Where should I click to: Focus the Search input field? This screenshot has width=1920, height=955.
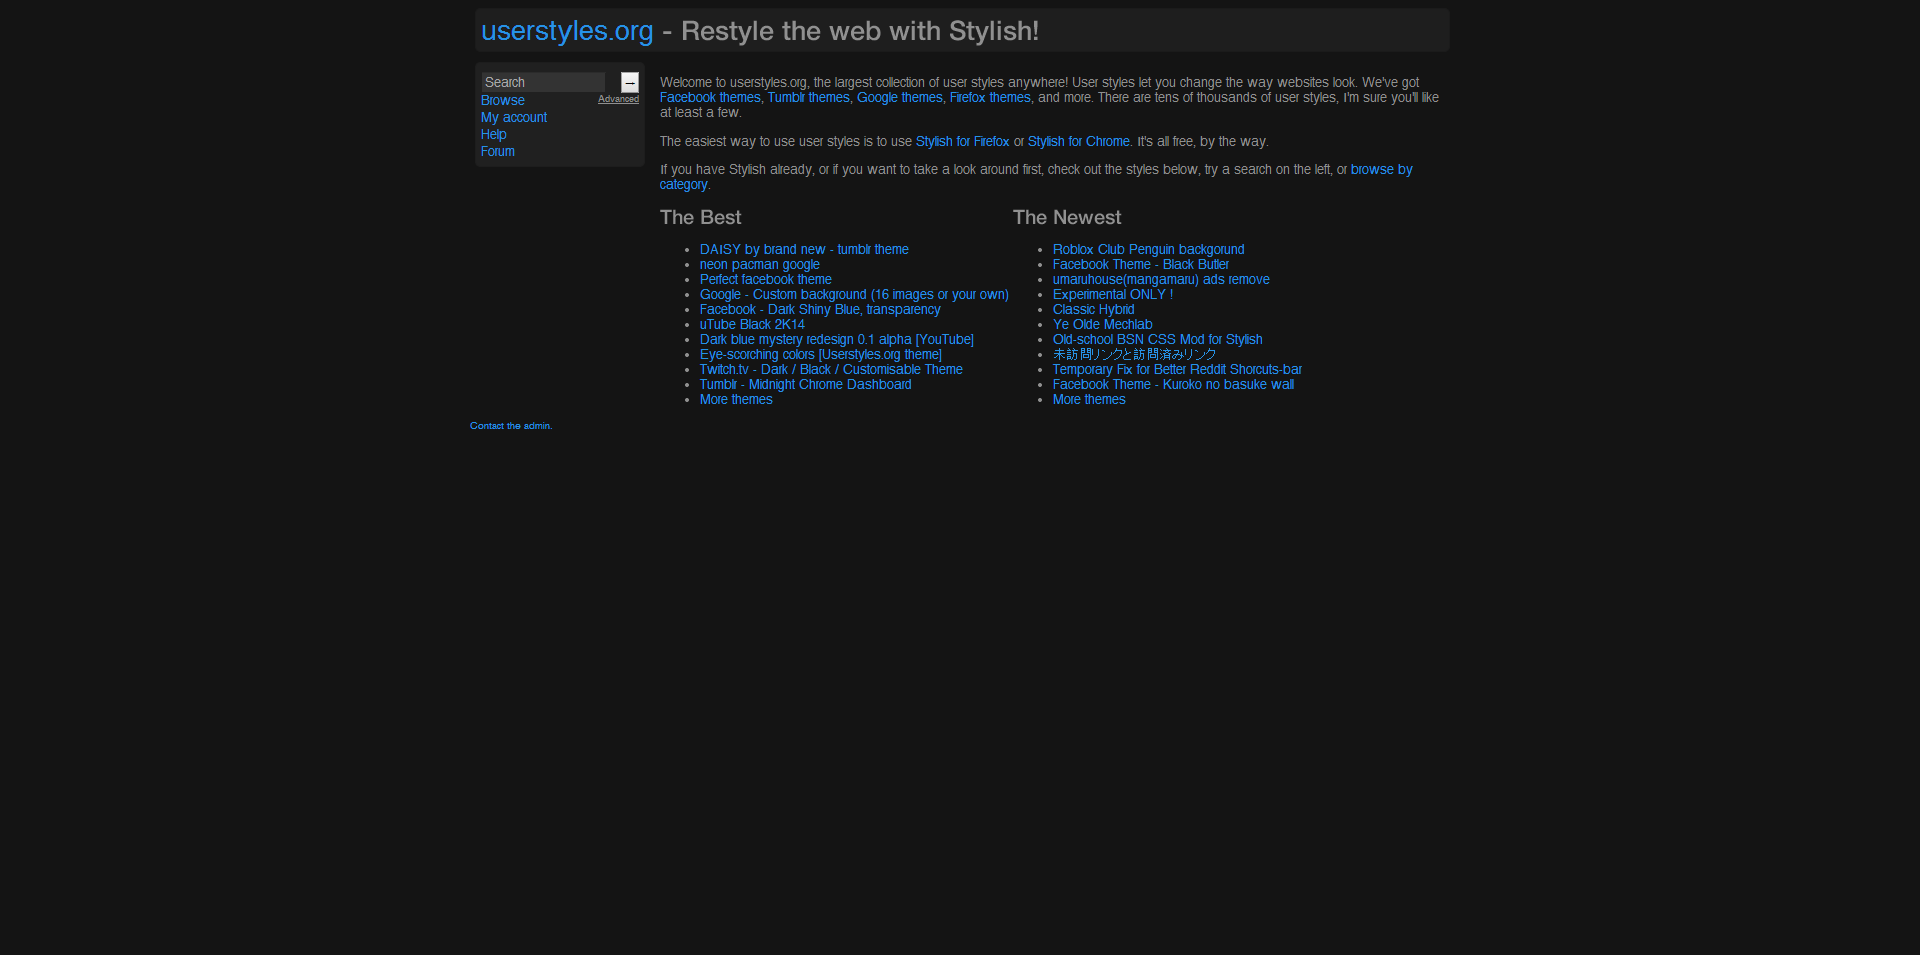543,82
